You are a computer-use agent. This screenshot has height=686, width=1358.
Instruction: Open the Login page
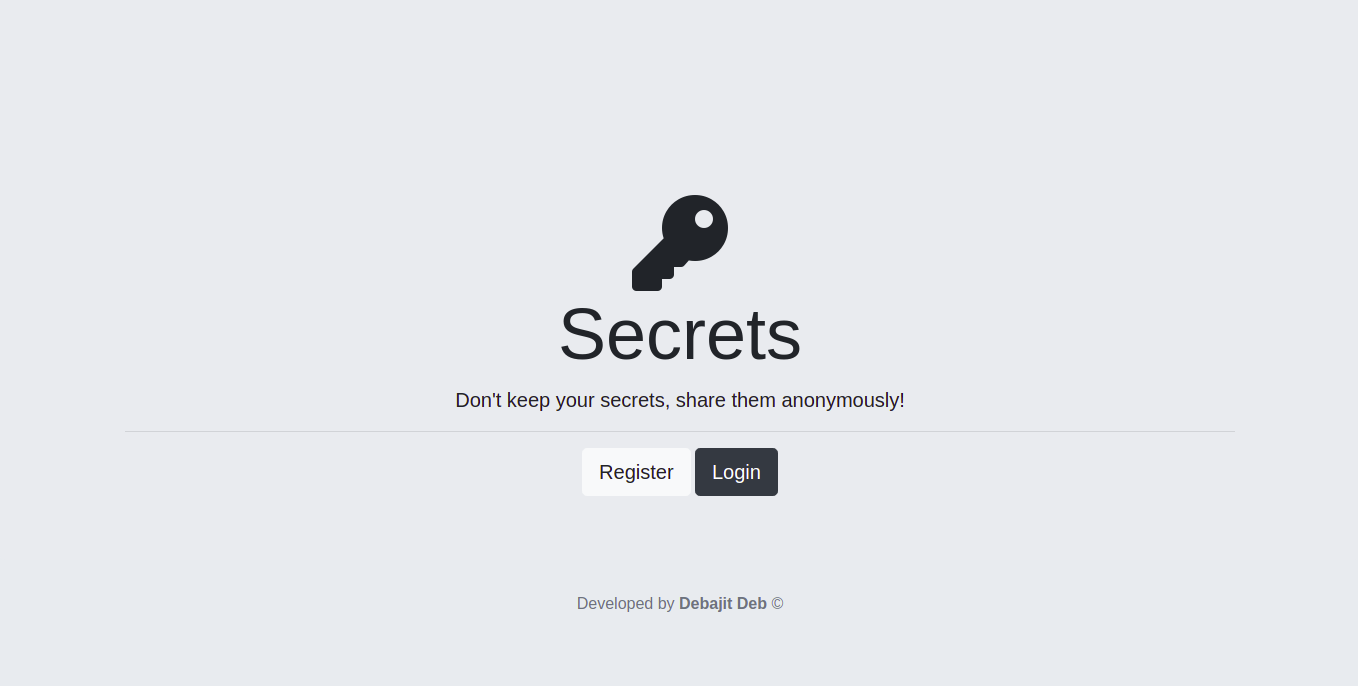pos(736,472)
